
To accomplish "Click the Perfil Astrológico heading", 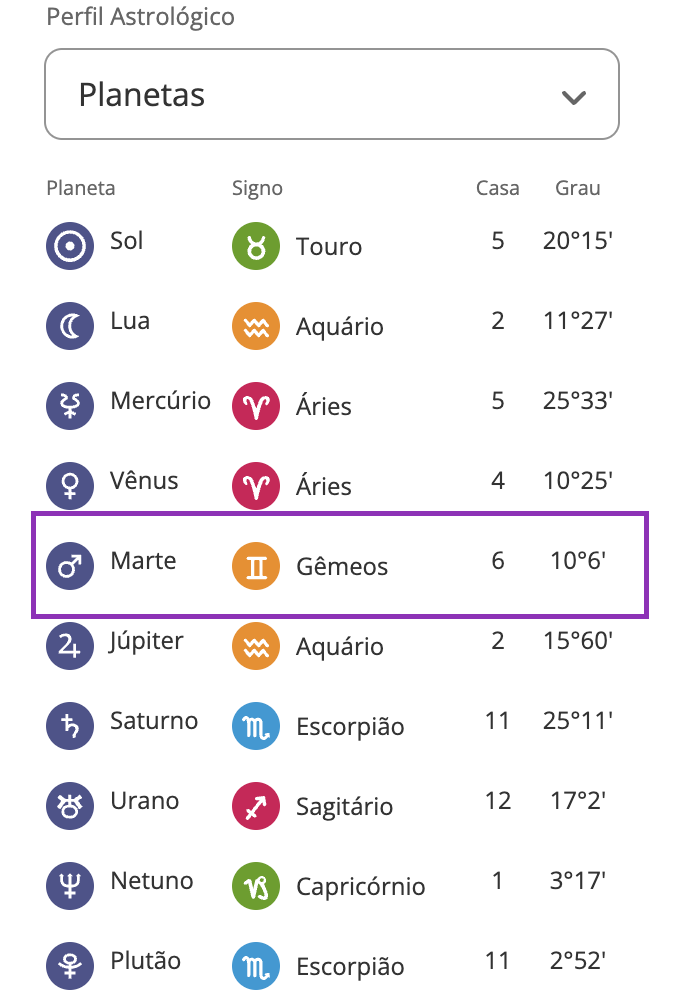I will 140,16.
